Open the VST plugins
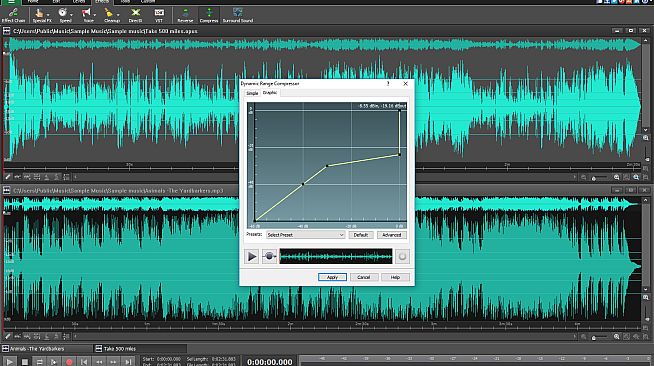Image resolution: width=654 pixels, height=366 pixels. pos(159,15)
